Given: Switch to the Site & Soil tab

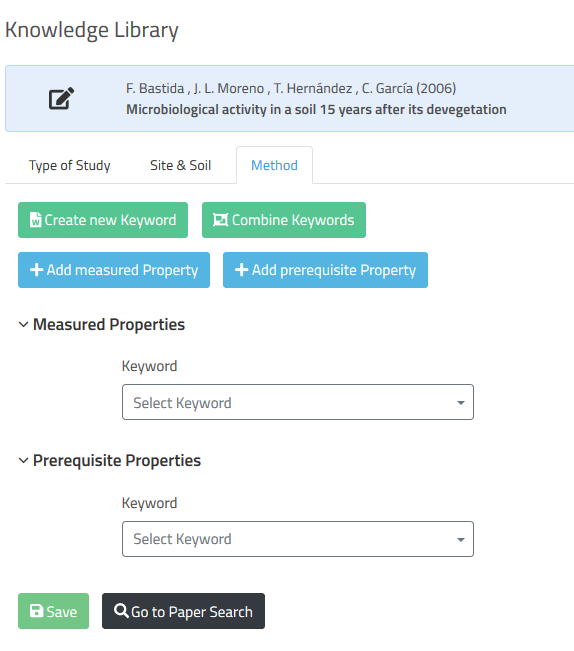Looking at the screenshot, I should [181, 165].
